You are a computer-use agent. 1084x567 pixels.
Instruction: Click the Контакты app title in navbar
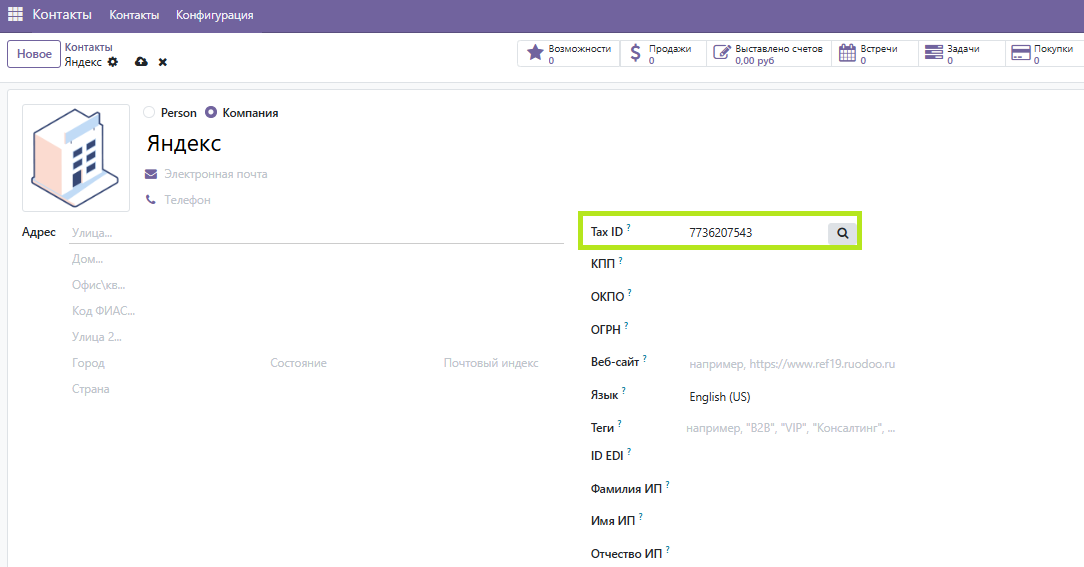(x=62, y=15)
